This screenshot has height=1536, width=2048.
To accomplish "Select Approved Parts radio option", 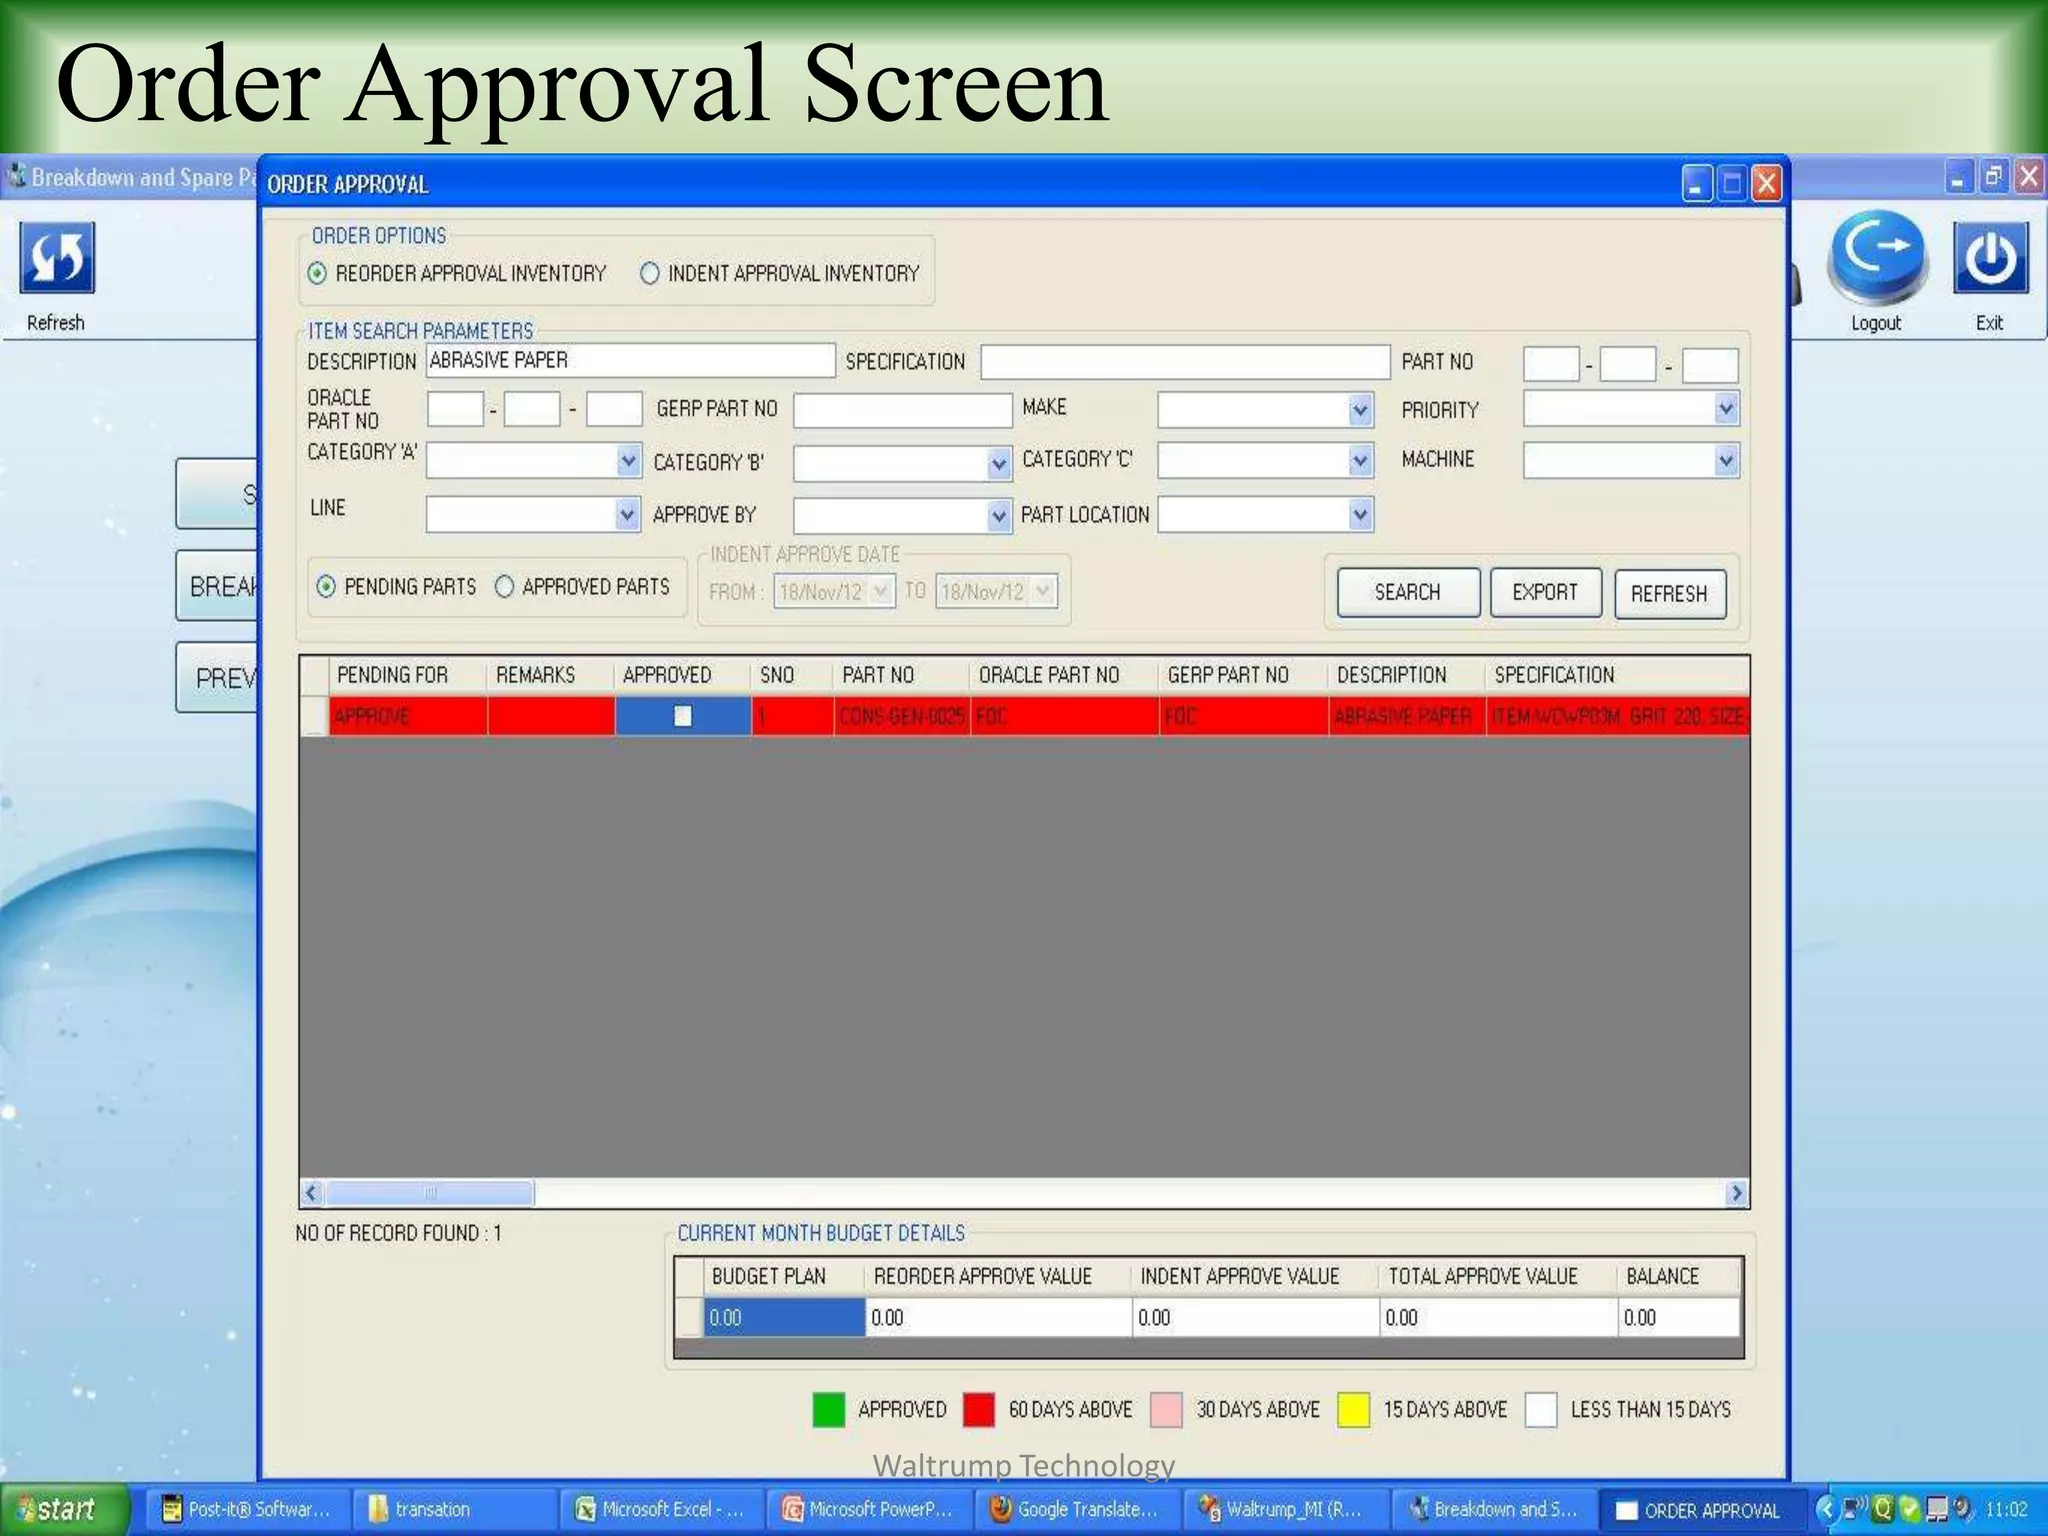I will point(505,586).
